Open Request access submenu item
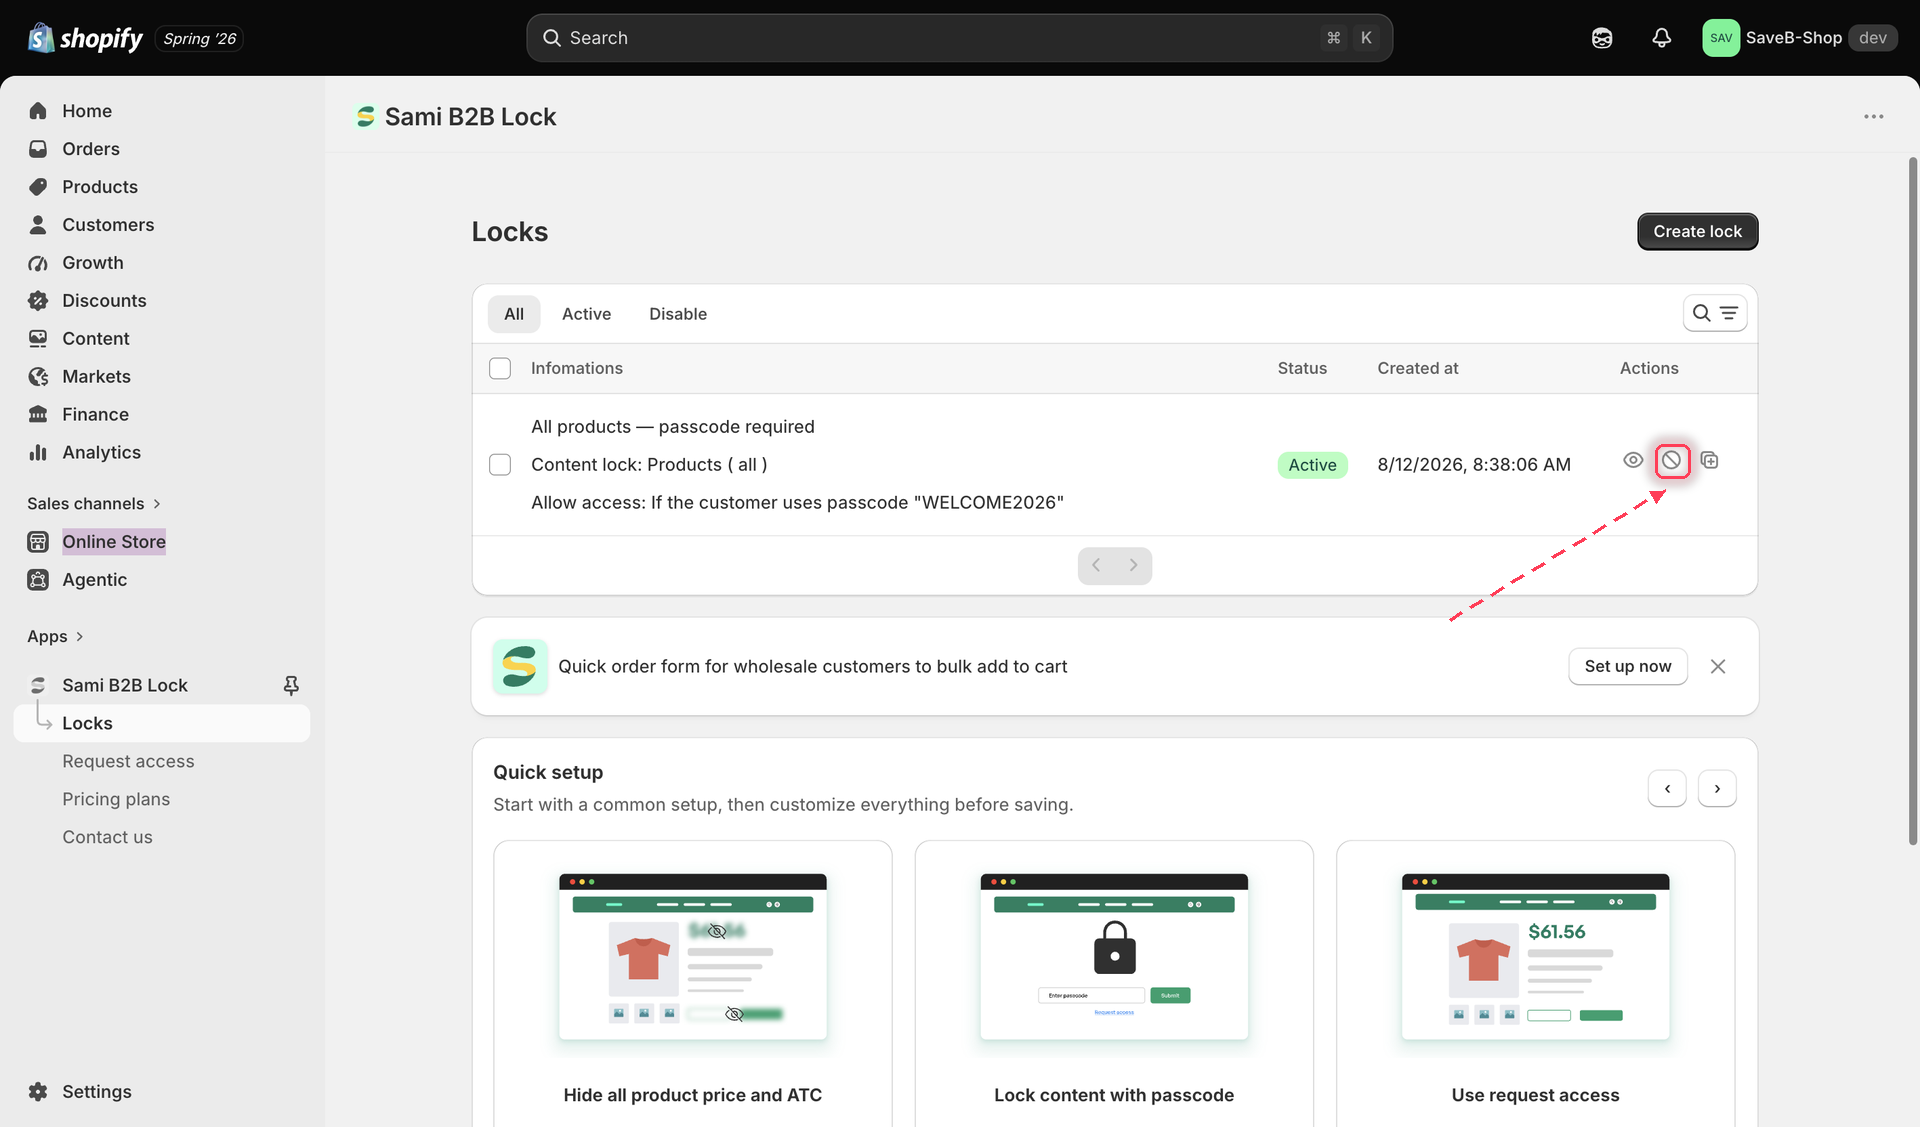This screenshot has width=1920, height=1127. click(128, 762)
